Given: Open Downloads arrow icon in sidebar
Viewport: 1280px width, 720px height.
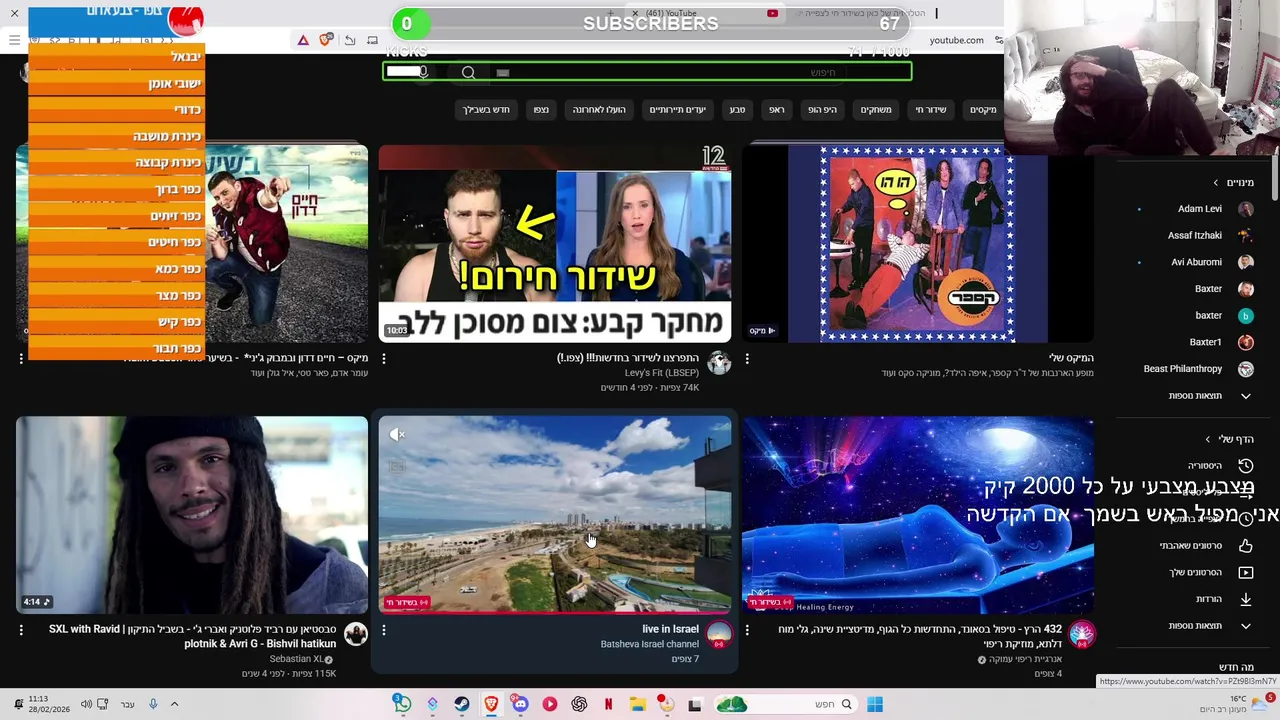Looking at the screenshot, I should pos(1245,599).
